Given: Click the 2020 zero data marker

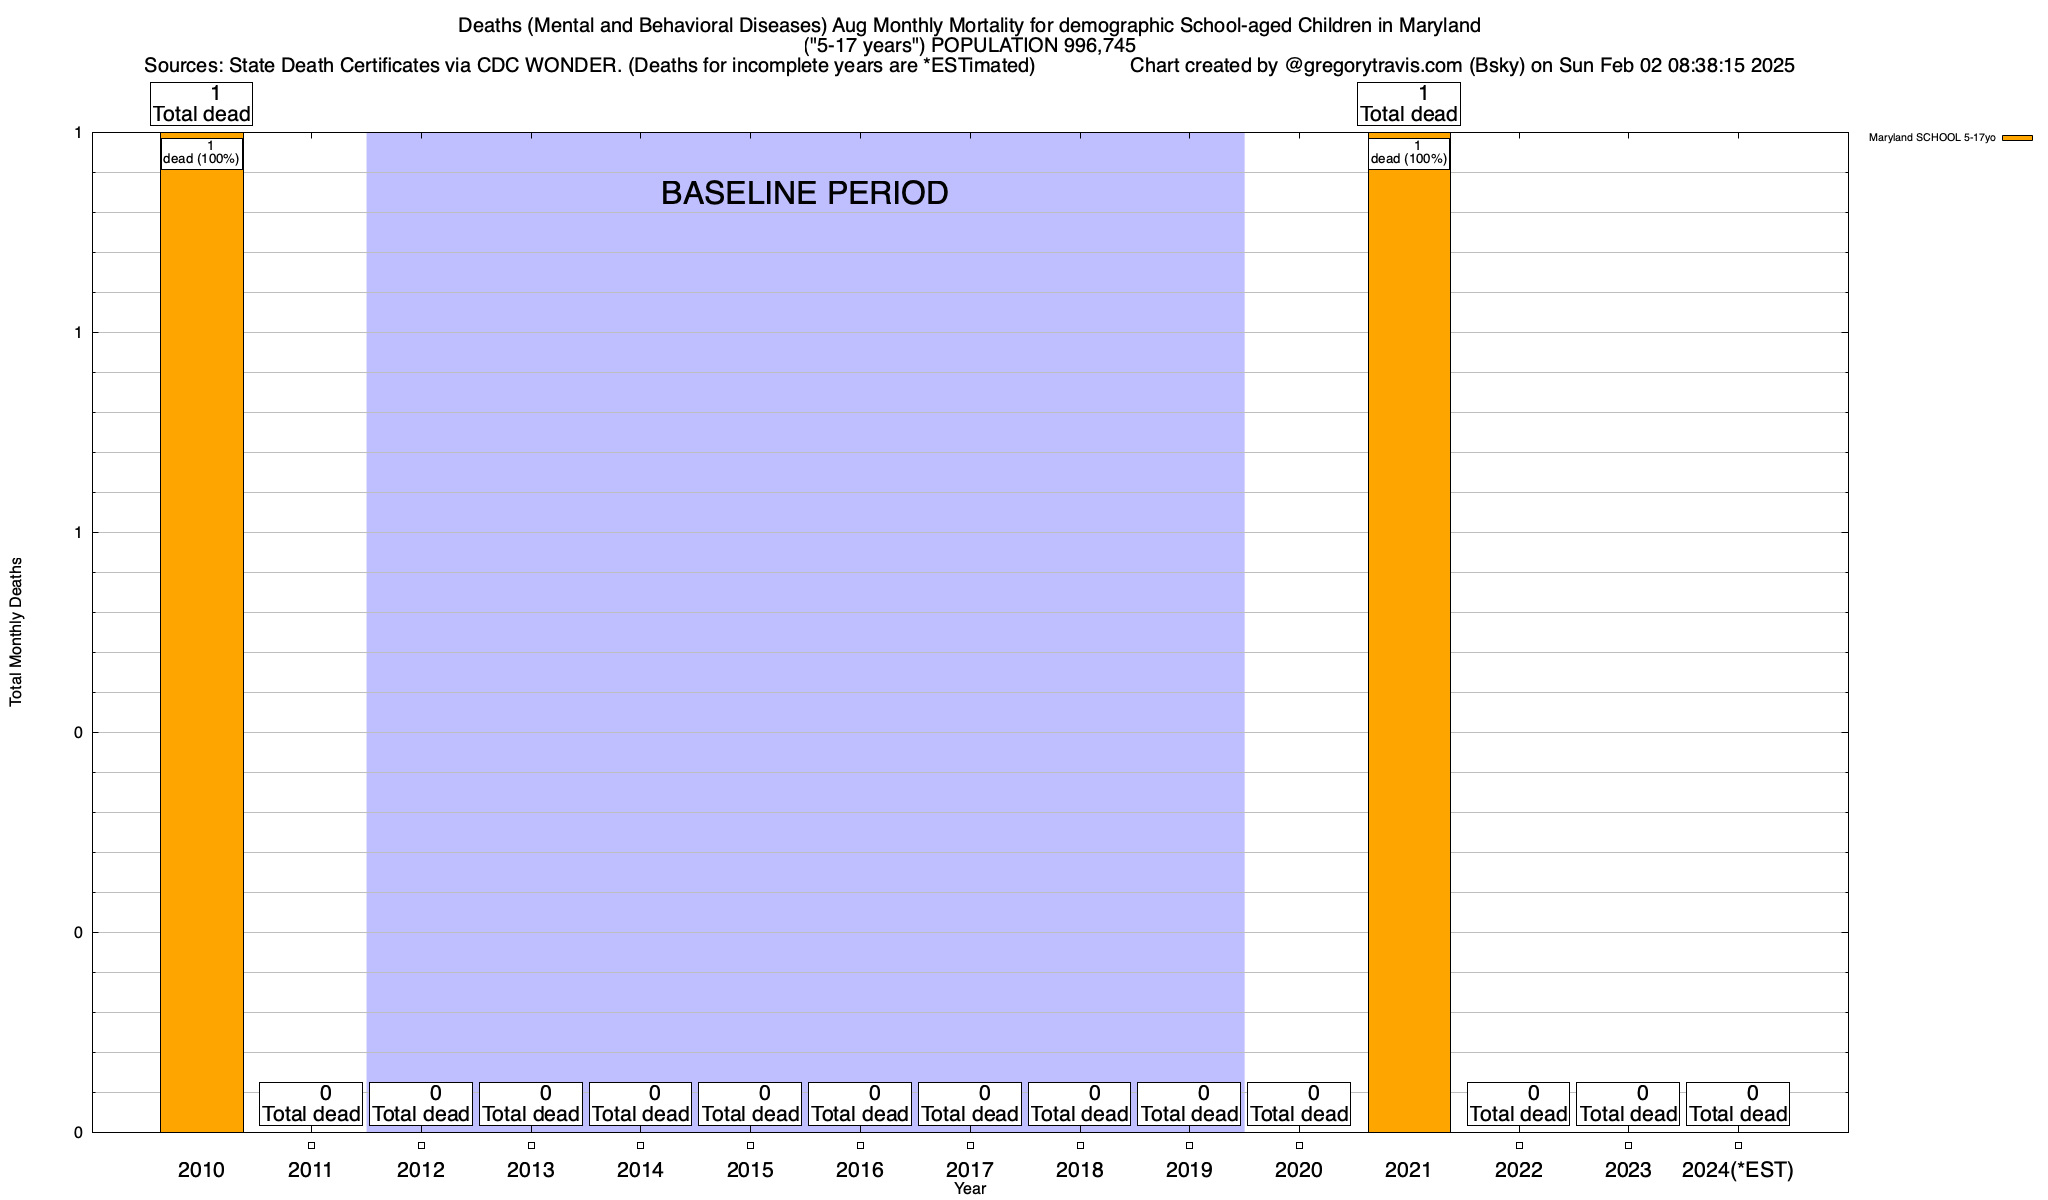Looking at the screenshot, I should (x=1299, y=1145).
